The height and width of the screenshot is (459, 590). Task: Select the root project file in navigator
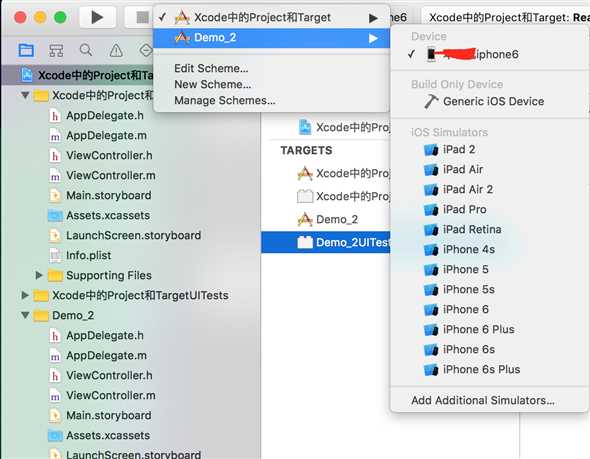click(x=78, y=75)
